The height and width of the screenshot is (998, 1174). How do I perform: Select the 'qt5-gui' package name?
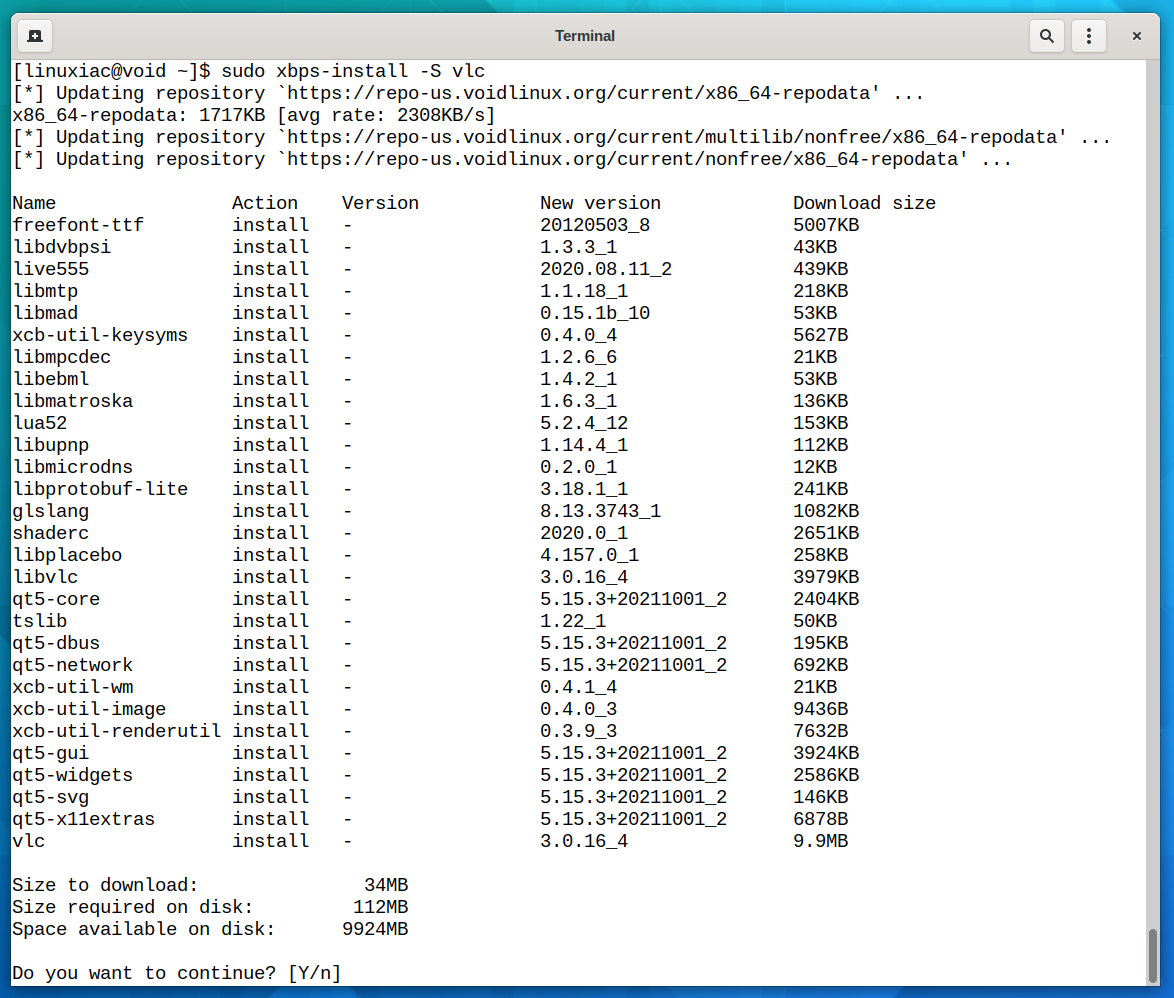pyautogui.click(x=51, y=753)
